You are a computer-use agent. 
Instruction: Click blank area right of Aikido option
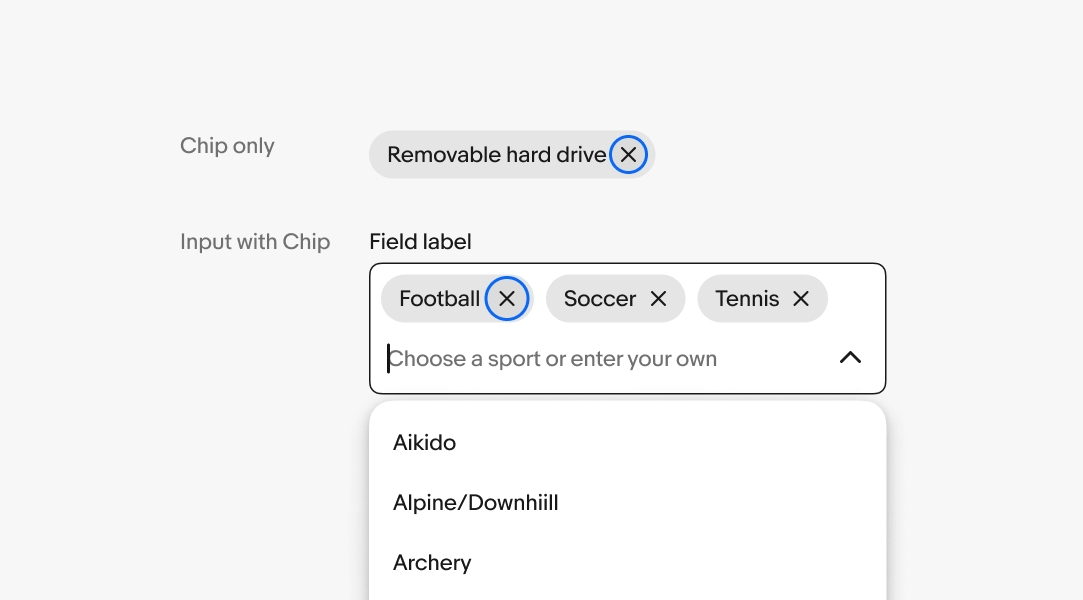coord(700,443)
